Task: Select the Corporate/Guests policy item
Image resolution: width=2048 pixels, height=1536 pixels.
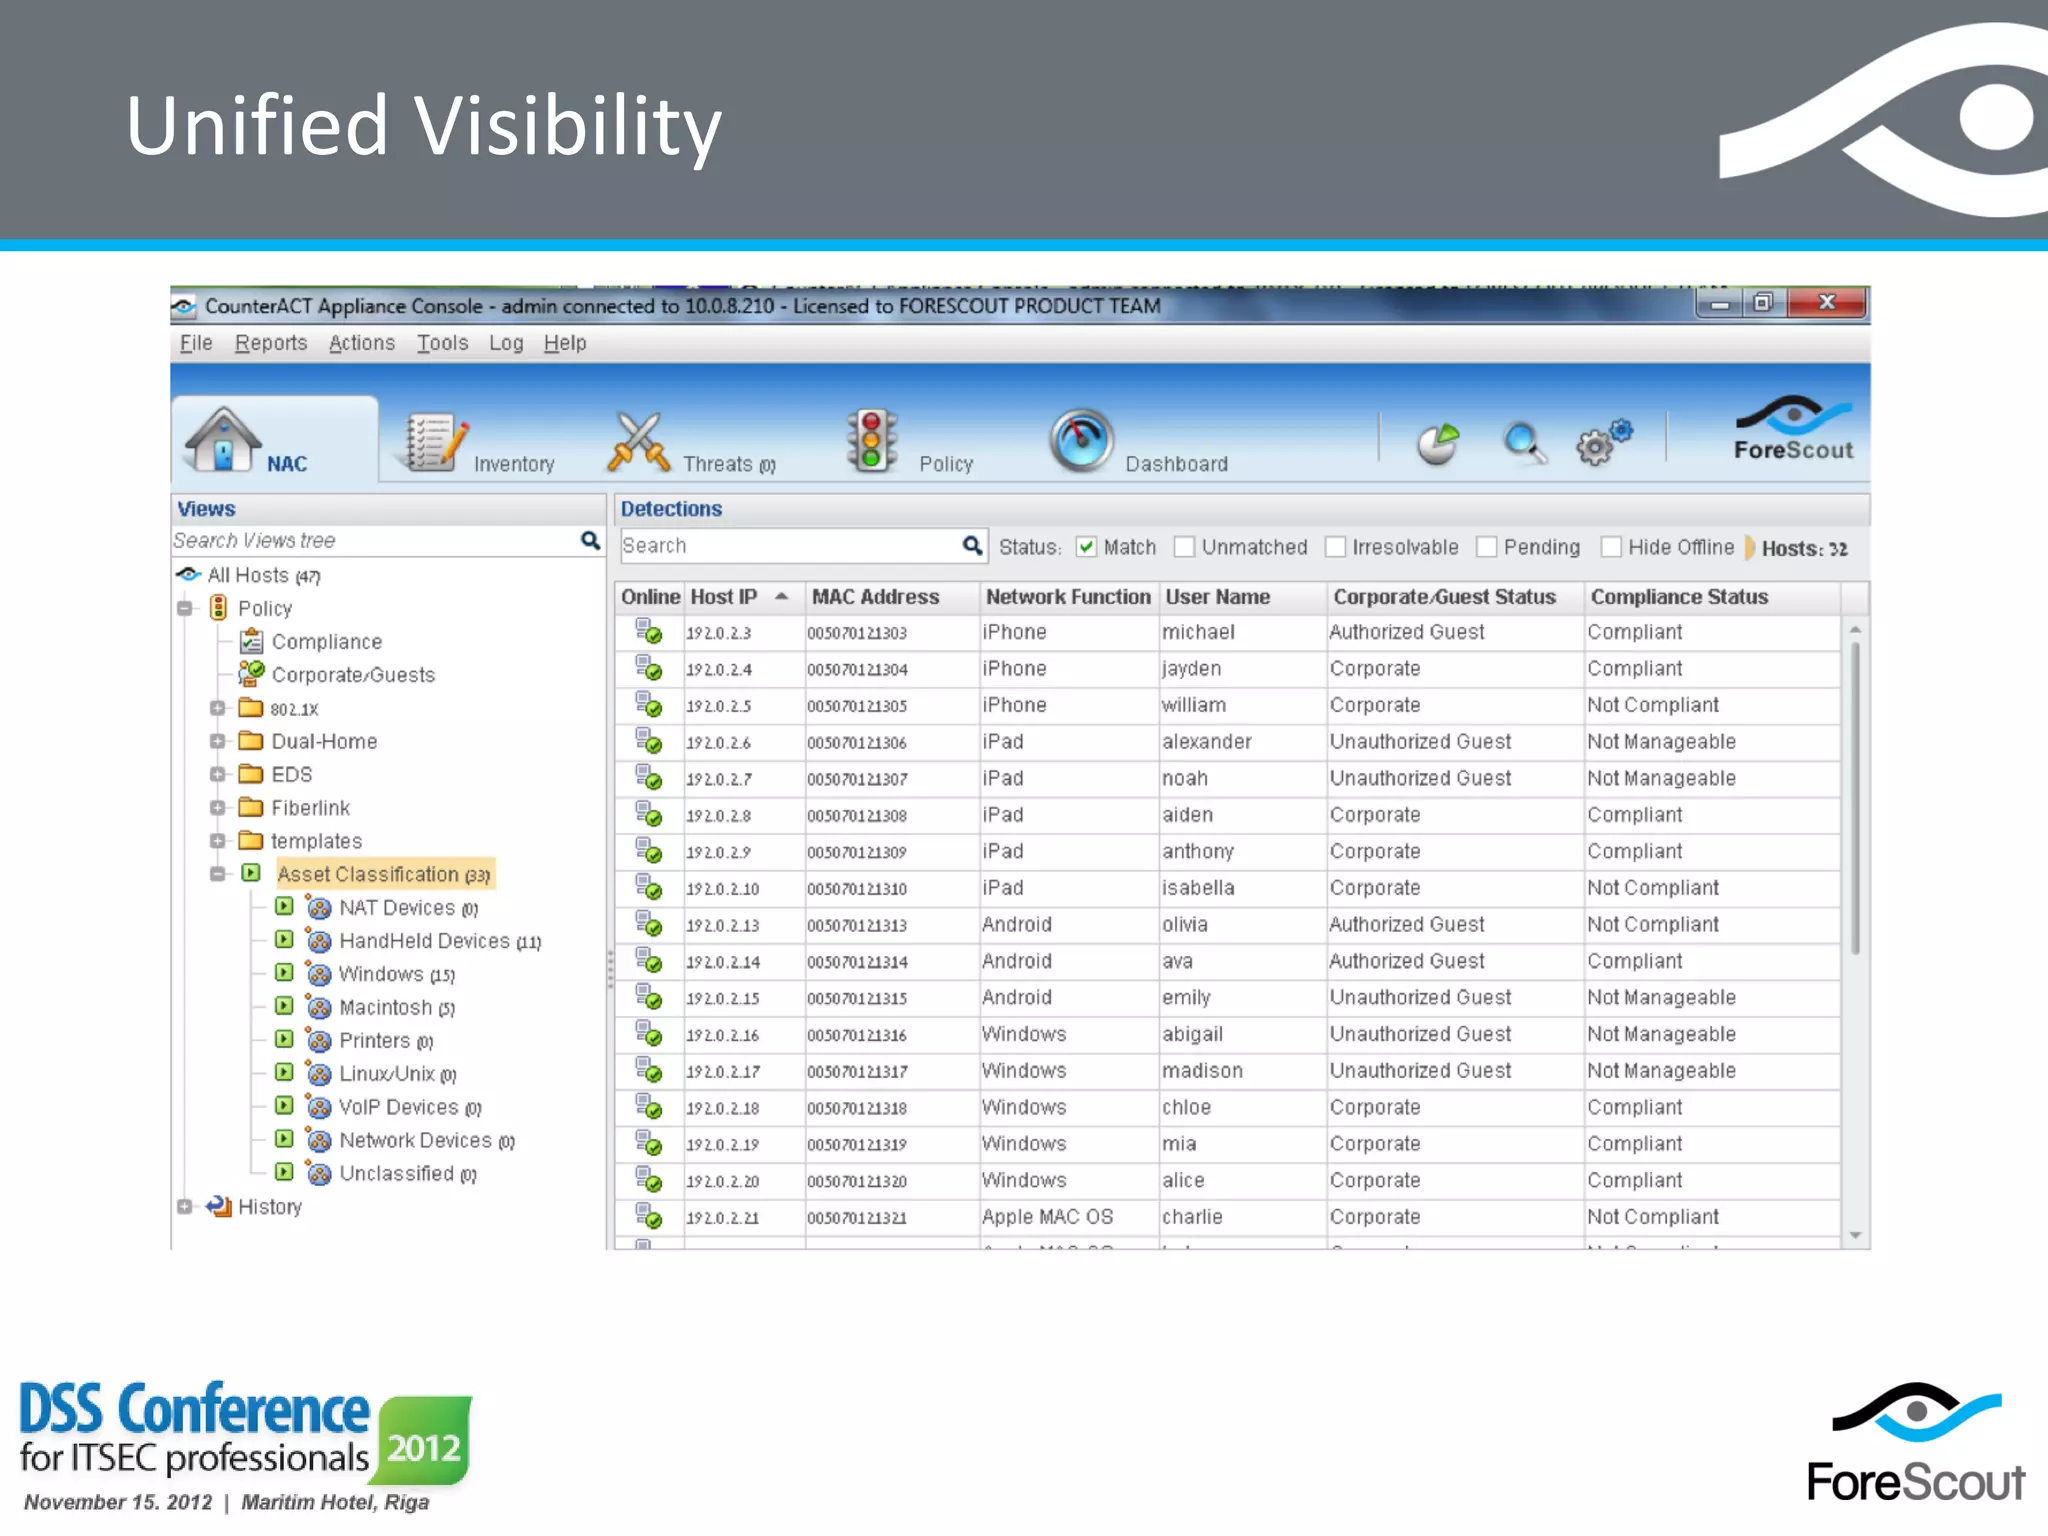Action: (x=353, y=675)
